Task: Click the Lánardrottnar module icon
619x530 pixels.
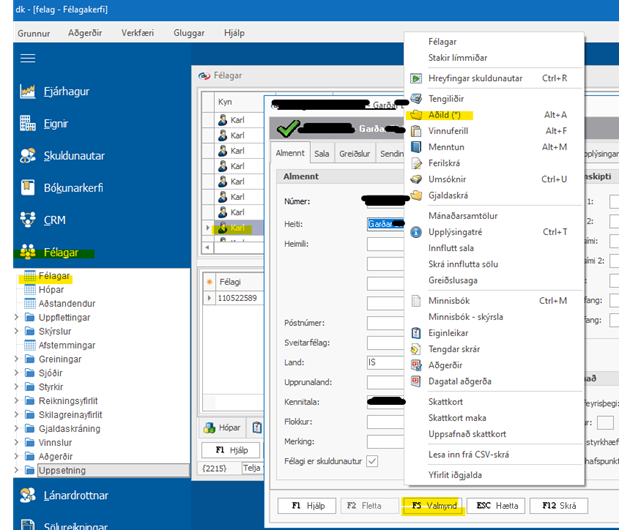Action: point(29,494)
